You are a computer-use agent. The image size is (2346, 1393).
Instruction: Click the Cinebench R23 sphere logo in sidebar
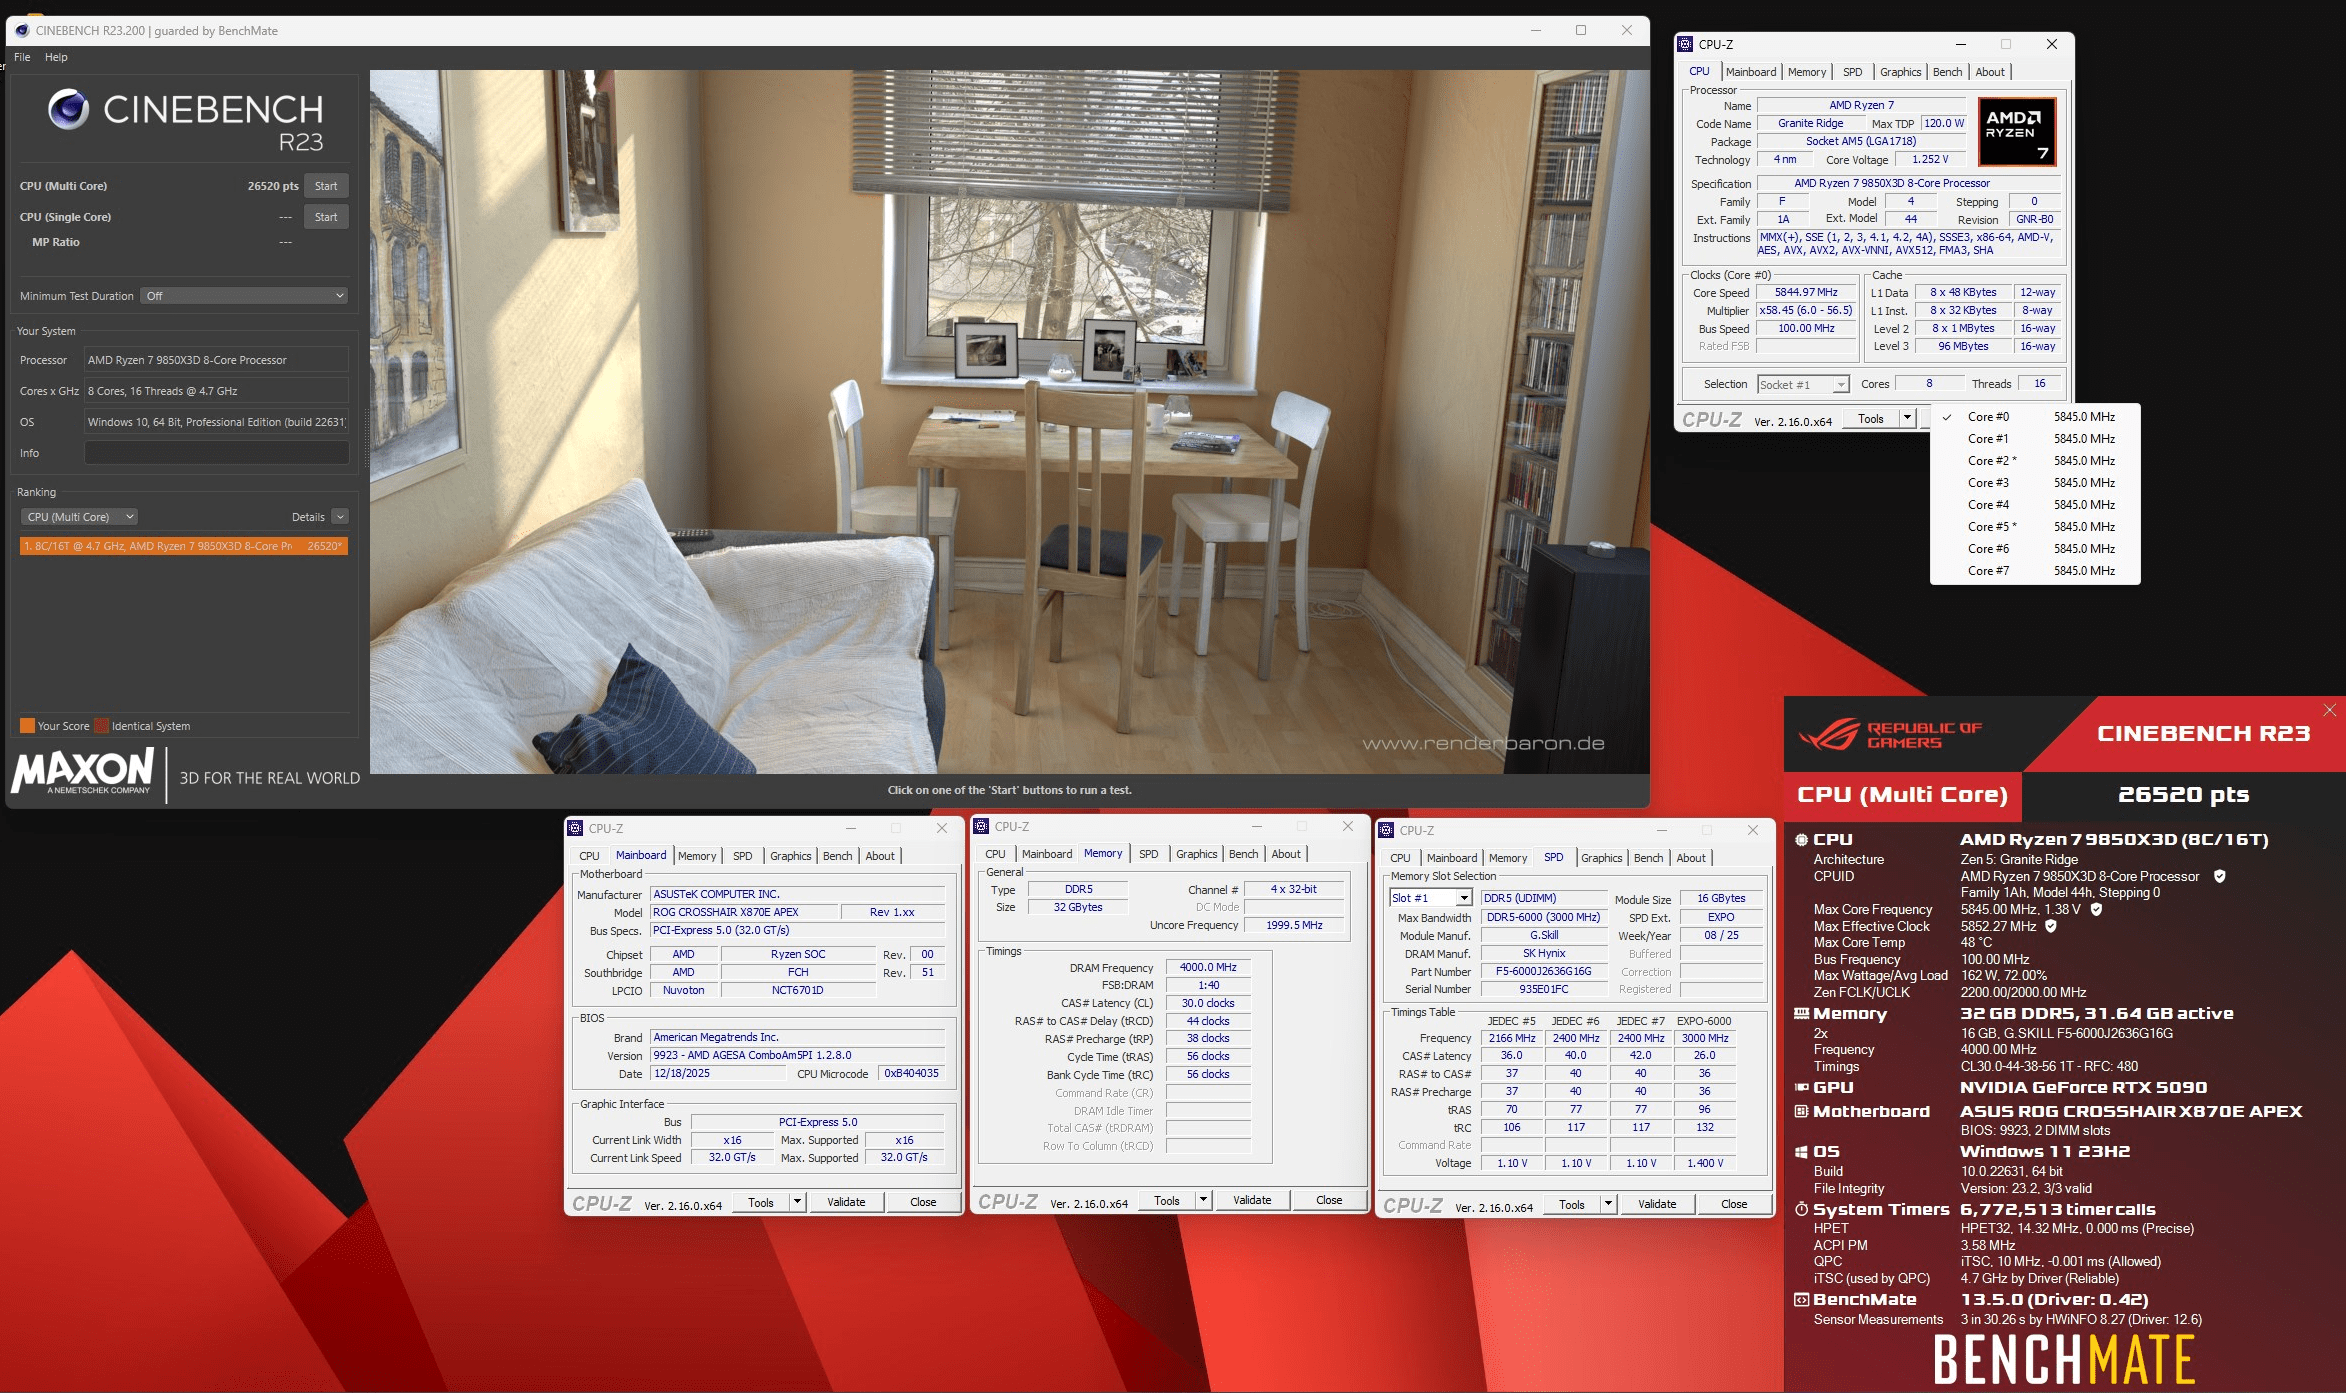click(x=68, y=109)
